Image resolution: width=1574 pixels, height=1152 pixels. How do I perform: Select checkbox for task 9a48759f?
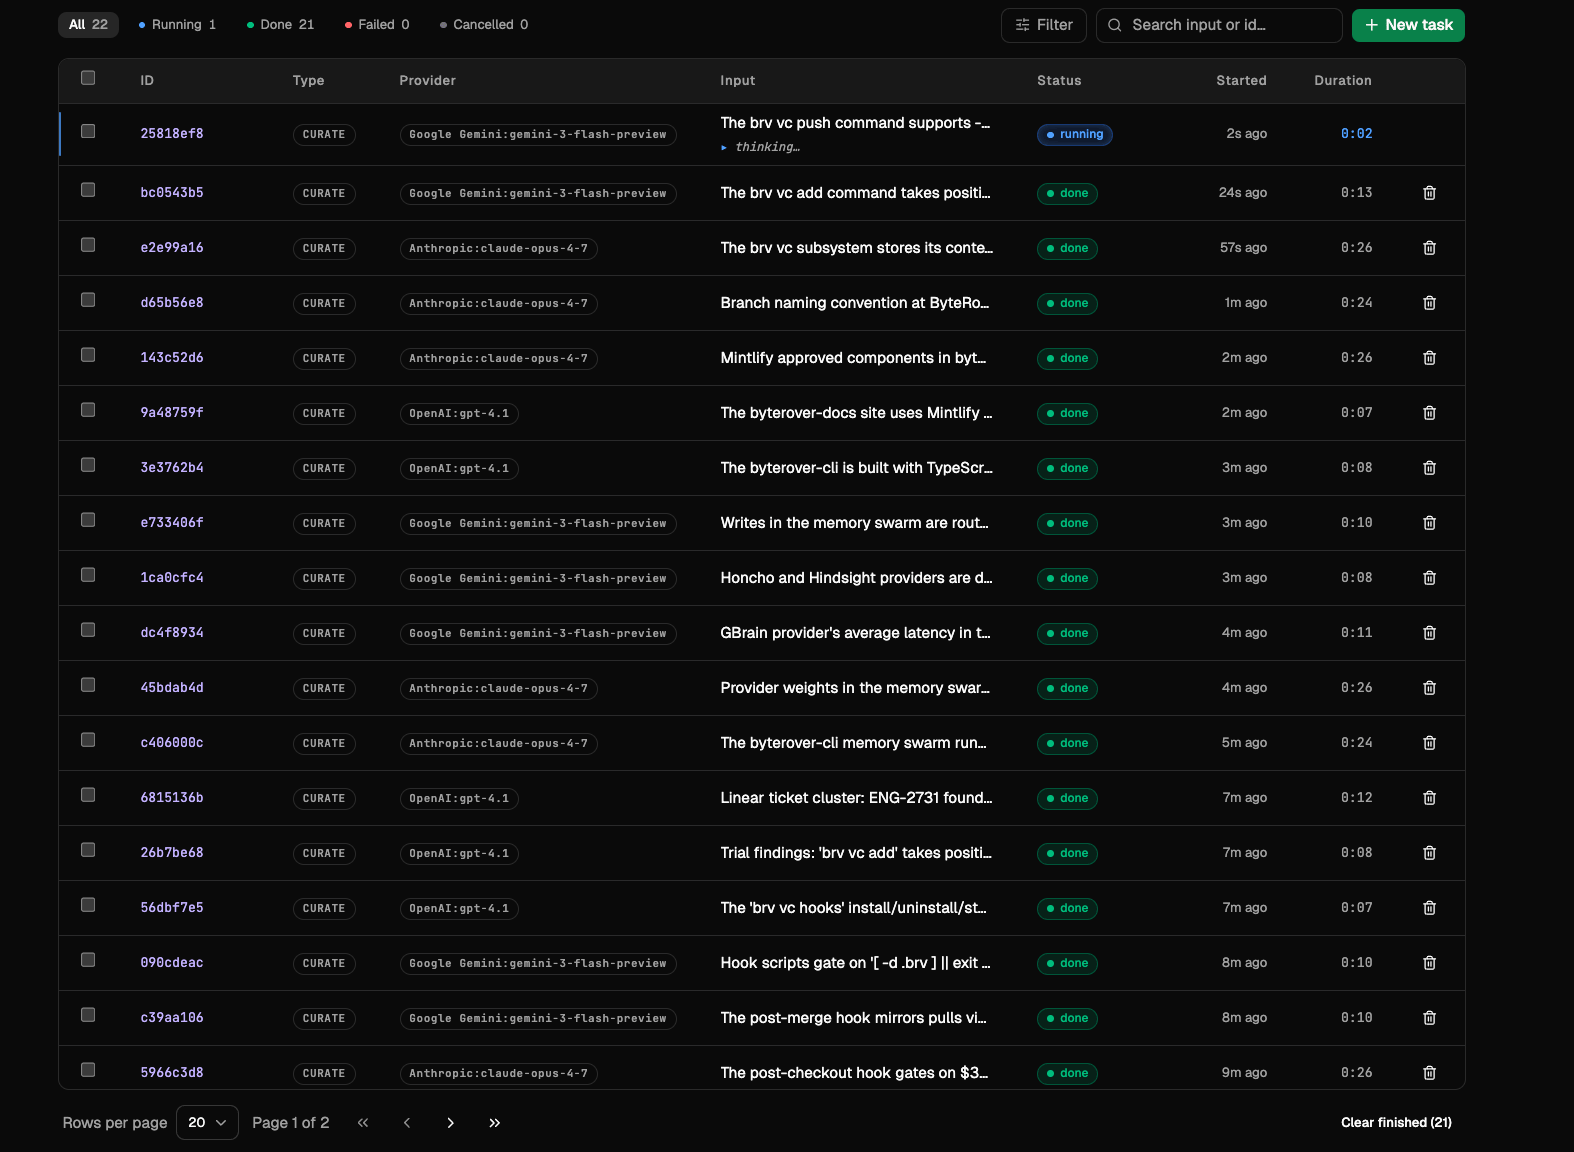pos(88,410)
